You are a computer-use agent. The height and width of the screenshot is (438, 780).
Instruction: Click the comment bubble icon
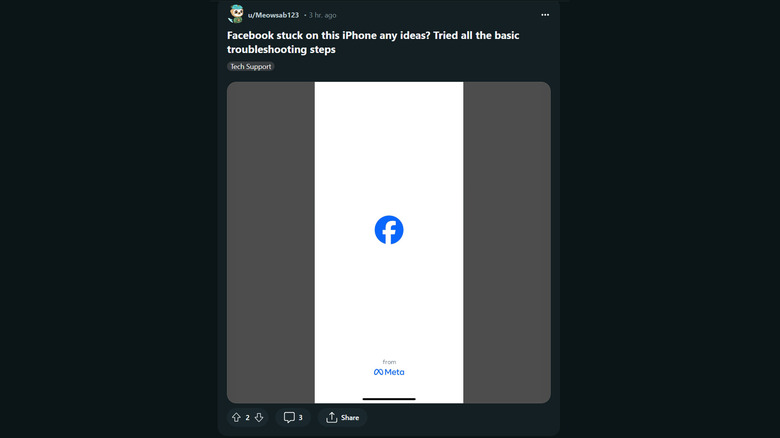click(x=289, y=417)
